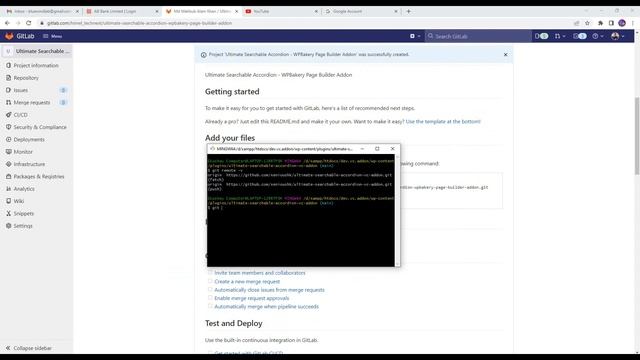Open Project information in sidebar
Viewport: 640px width, 360px height.
click(36, 65)
